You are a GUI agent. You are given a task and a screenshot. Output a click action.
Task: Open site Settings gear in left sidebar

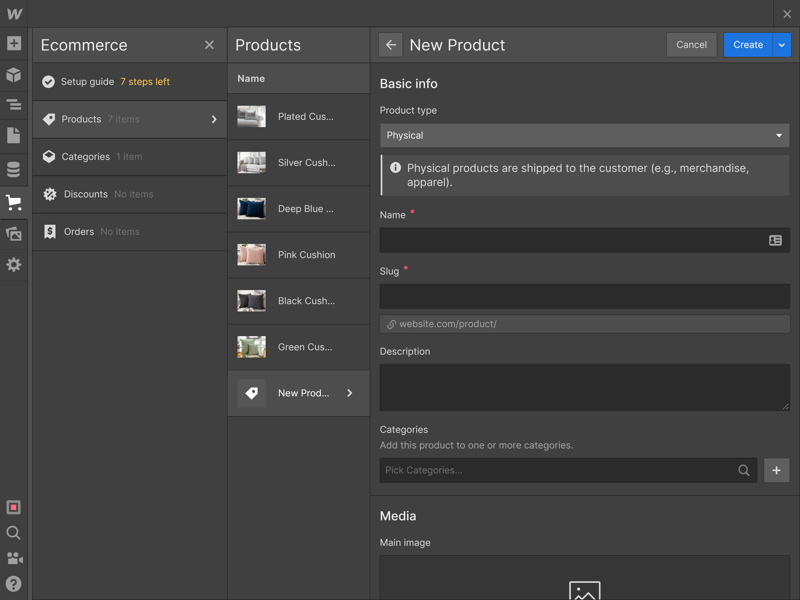pos(14,265)
